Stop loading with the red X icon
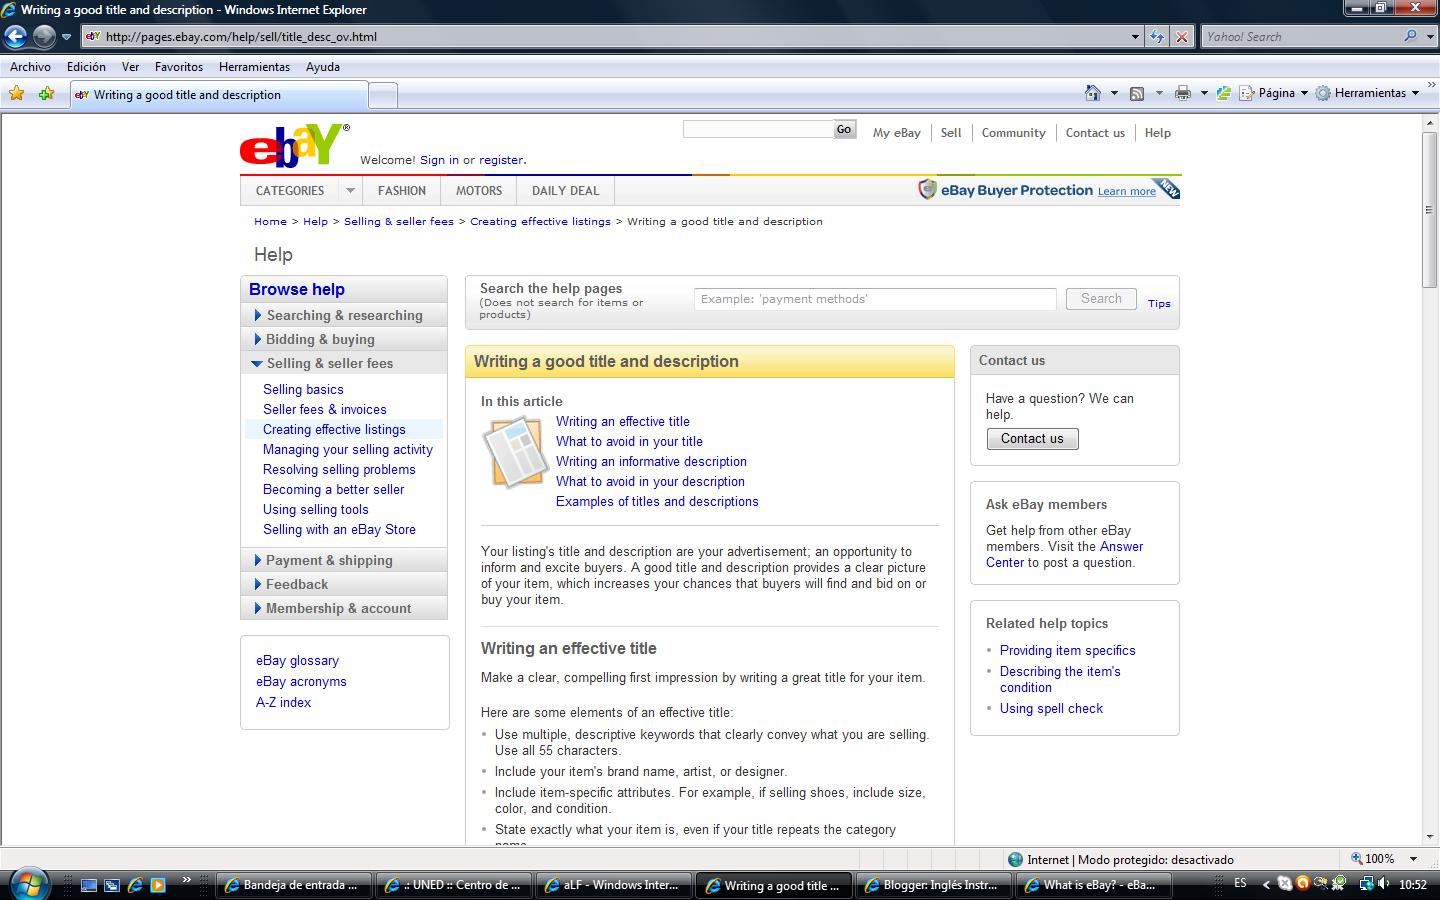This screenshot has height=900, width=1440. point(1181,37)
